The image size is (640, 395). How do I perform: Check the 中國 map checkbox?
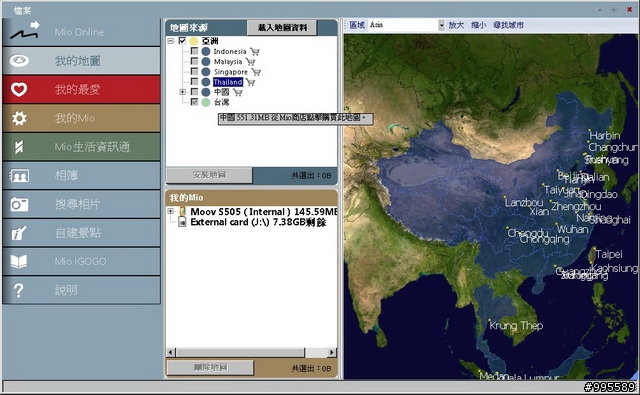point(194,92)
